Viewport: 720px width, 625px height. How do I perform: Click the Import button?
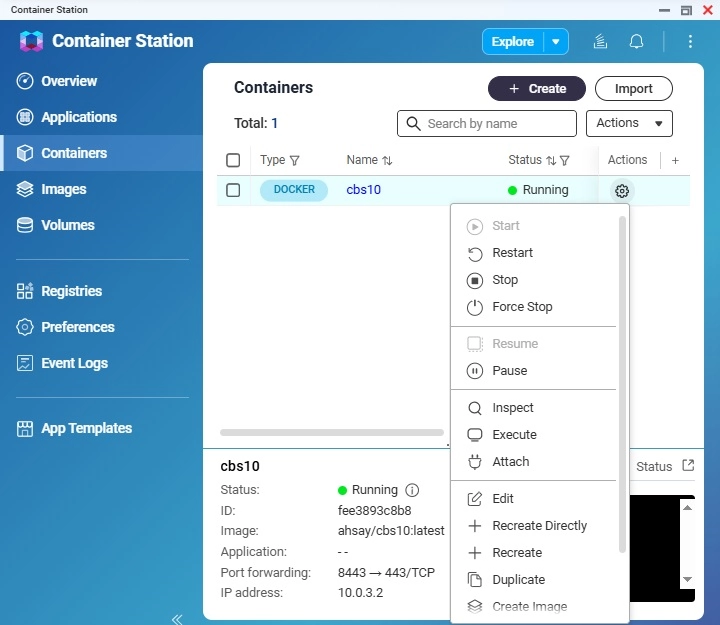pos(633,89)
